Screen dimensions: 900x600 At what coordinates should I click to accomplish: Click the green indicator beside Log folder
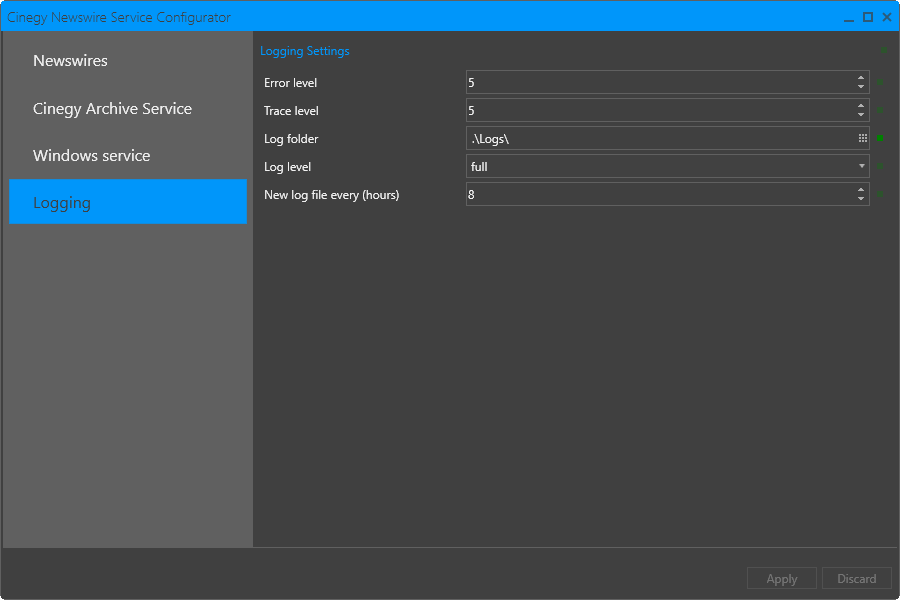pyautogui.click(x=880, y=138)
